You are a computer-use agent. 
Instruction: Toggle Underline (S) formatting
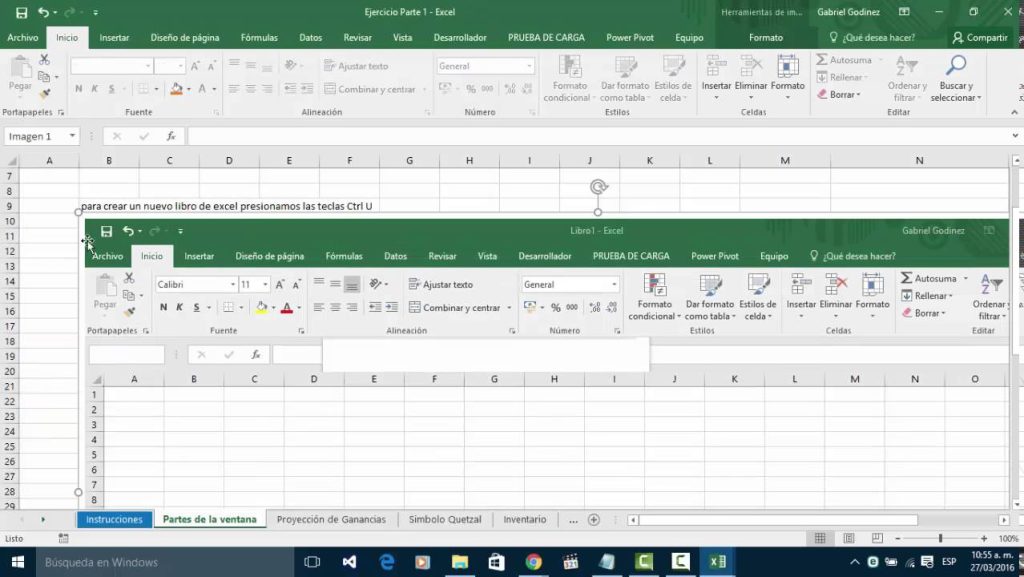point(112,89)
